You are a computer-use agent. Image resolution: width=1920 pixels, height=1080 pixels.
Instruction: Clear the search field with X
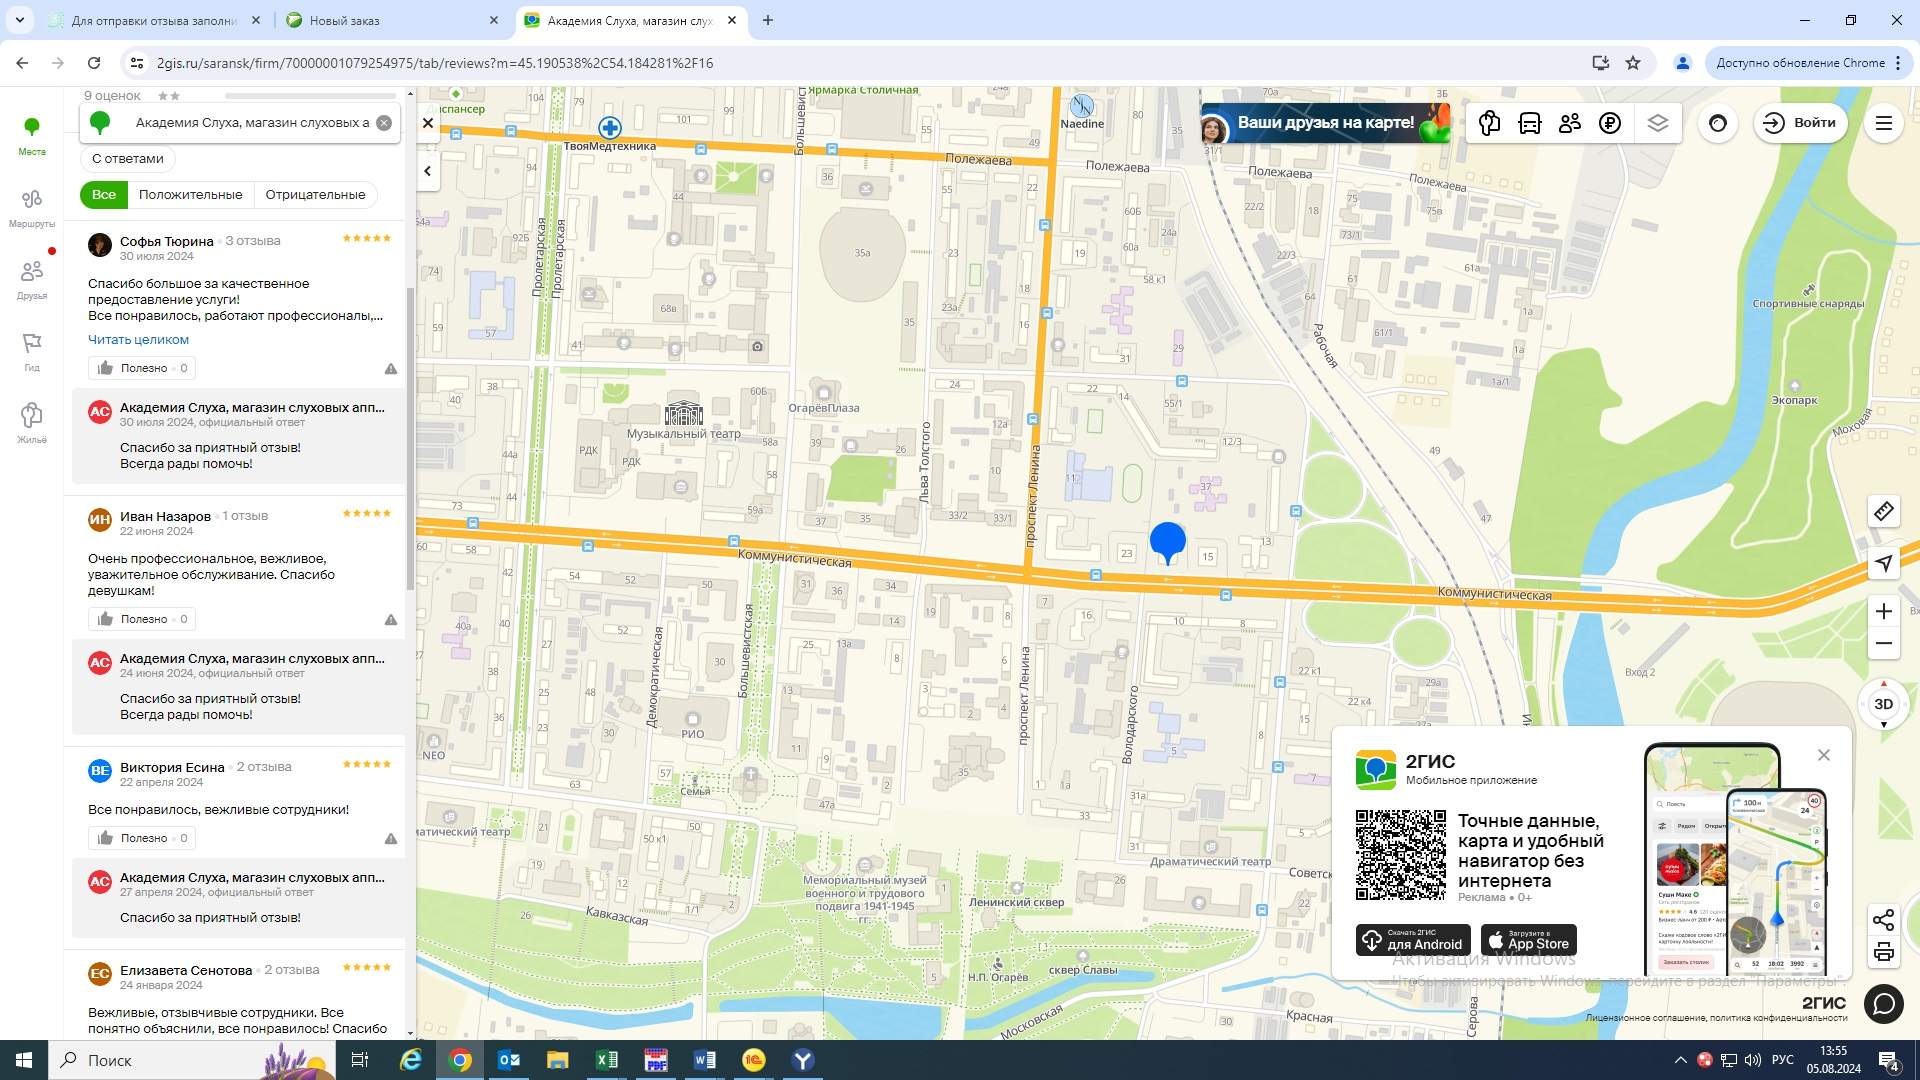click(384, 123)
